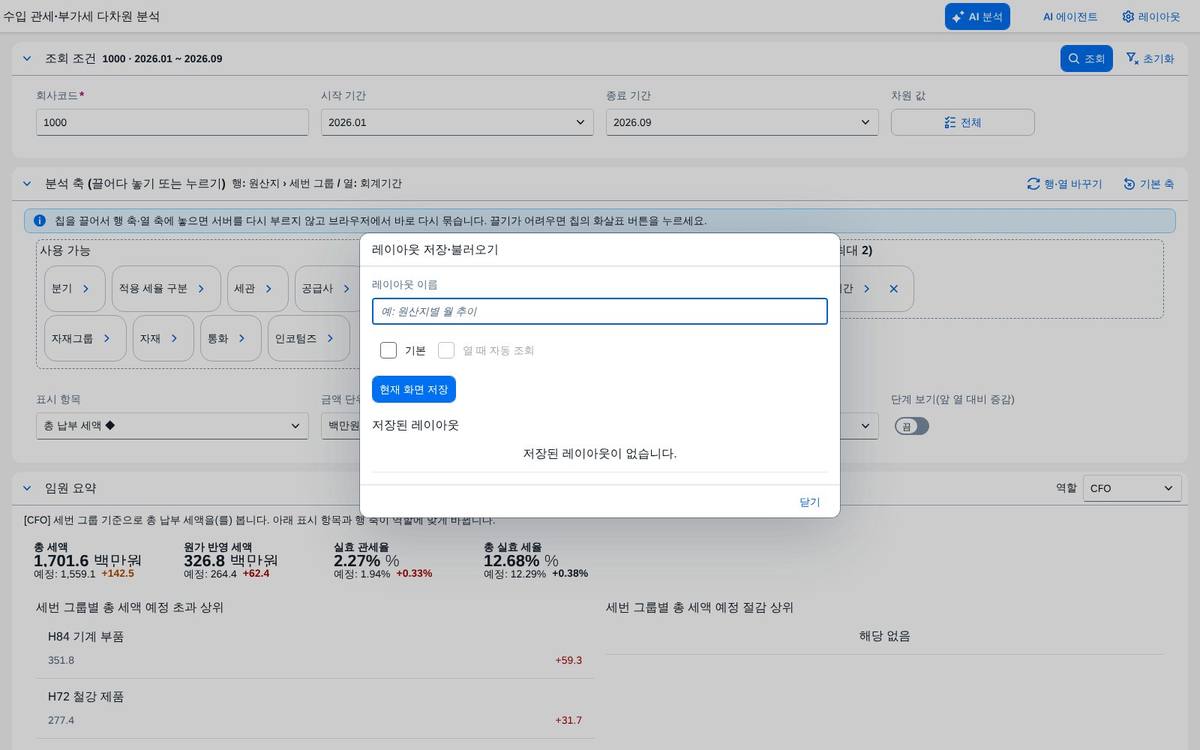Open the 표시 항목 dropdown
Image resolution: width=1200 pixels, height=750 pixels.
coord(172,426)
